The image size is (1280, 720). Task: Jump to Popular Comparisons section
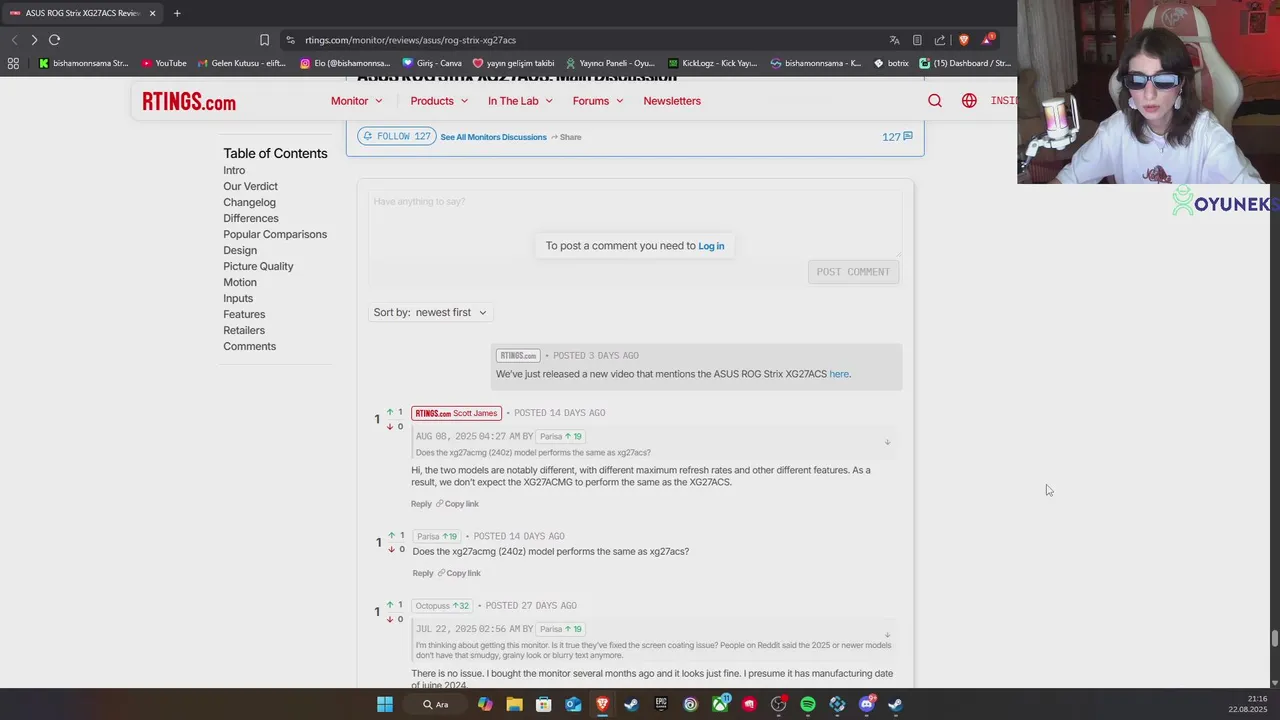point(275,234)
